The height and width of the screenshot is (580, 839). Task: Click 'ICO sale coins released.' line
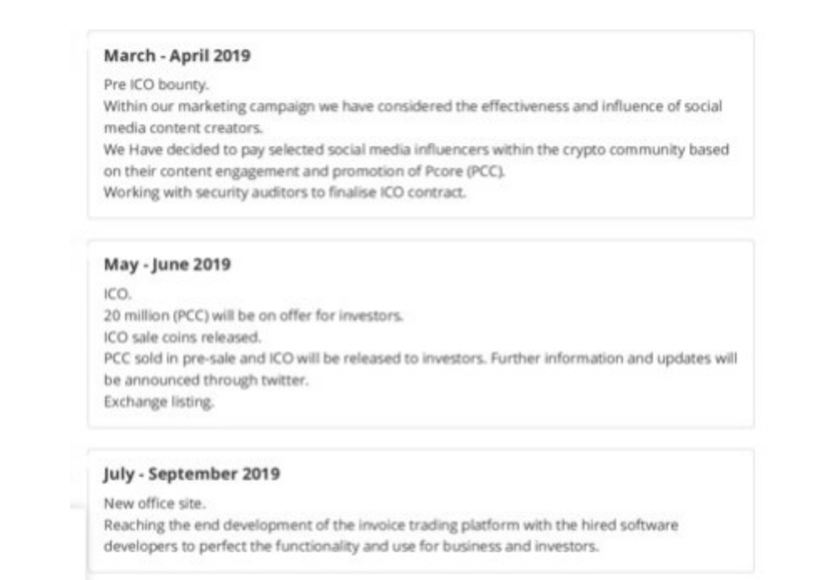point(182,337)
